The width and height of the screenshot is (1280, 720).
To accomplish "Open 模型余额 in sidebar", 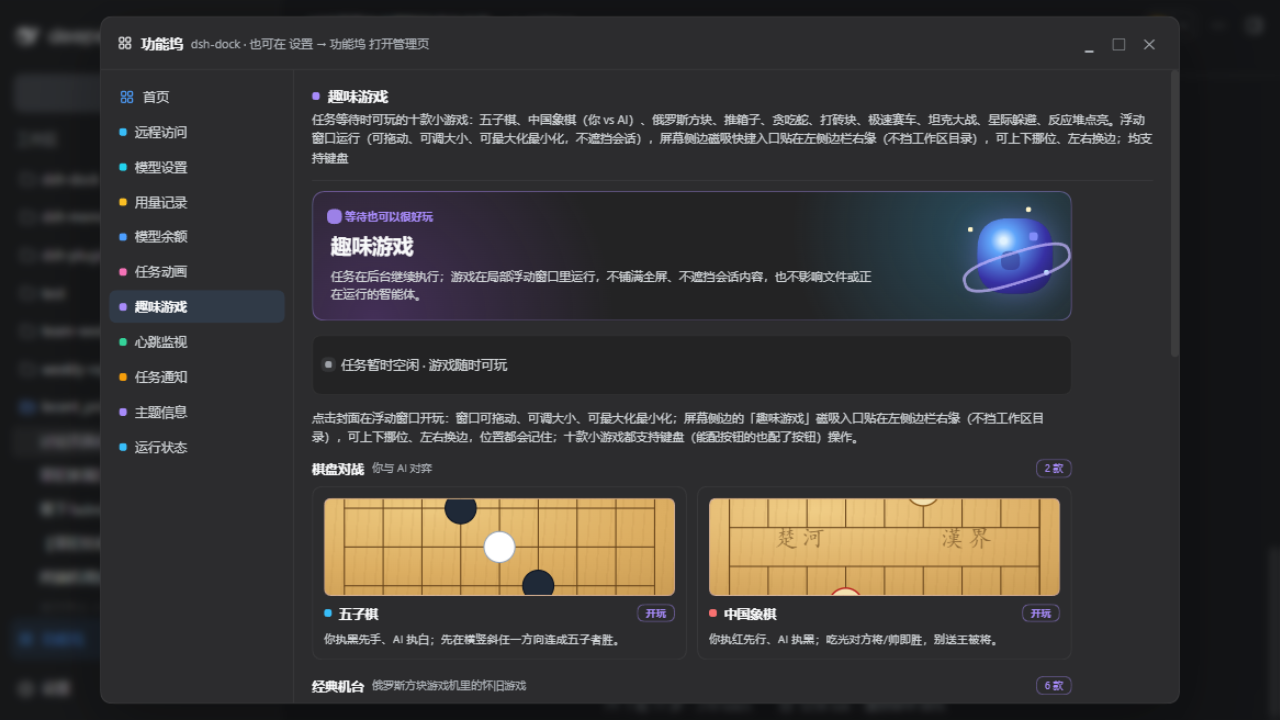I will [196, 237].
